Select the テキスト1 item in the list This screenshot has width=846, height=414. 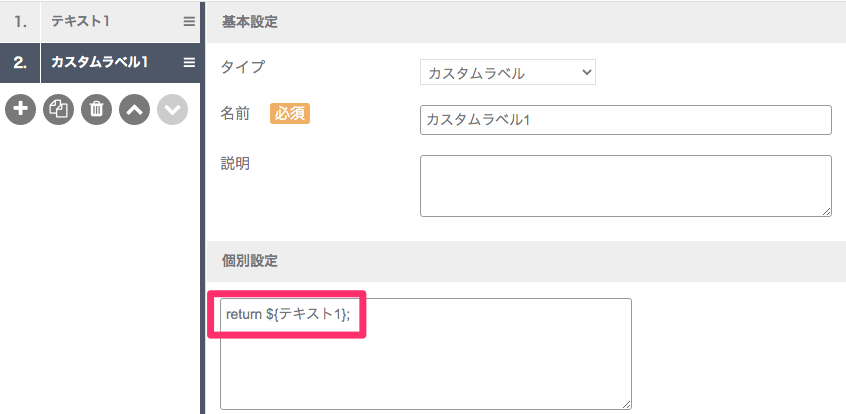pos(120,22)
